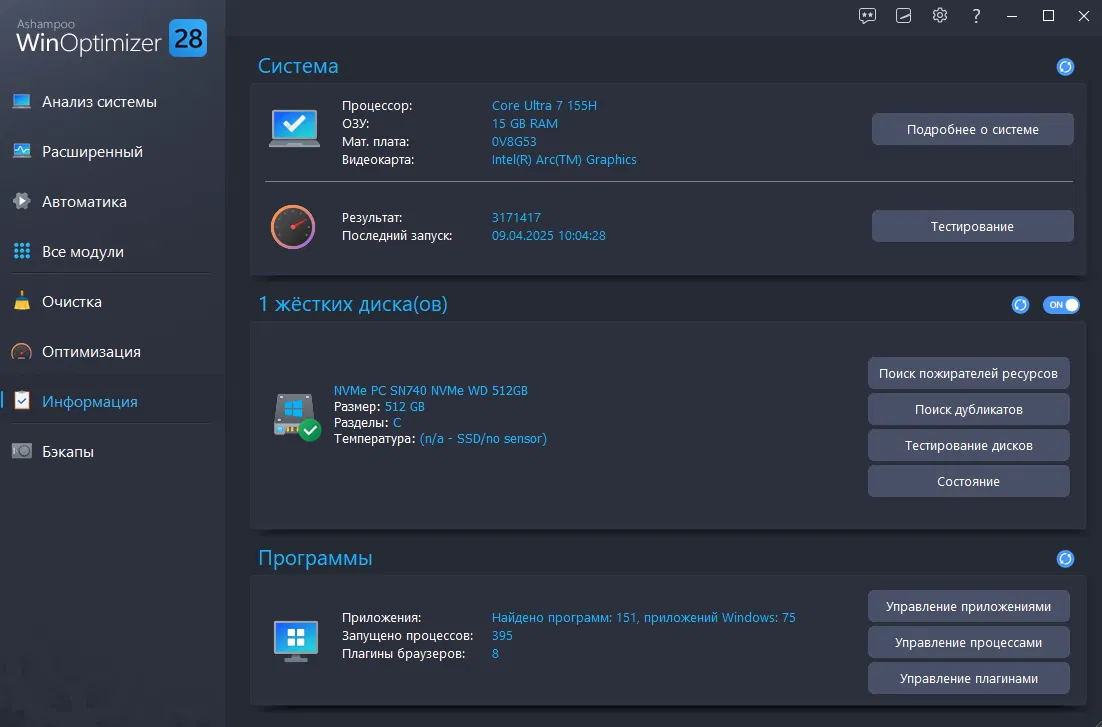Switch to Расширенный section
This screenshot has height=727, width=1102.
coord(92,152)
